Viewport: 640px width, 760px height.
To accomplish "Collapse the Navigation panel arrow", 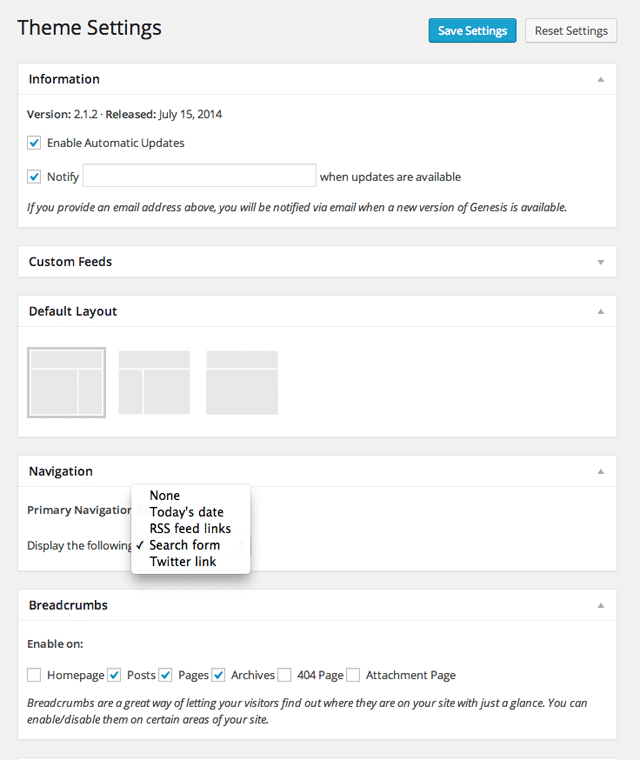I will coord(601,471).
